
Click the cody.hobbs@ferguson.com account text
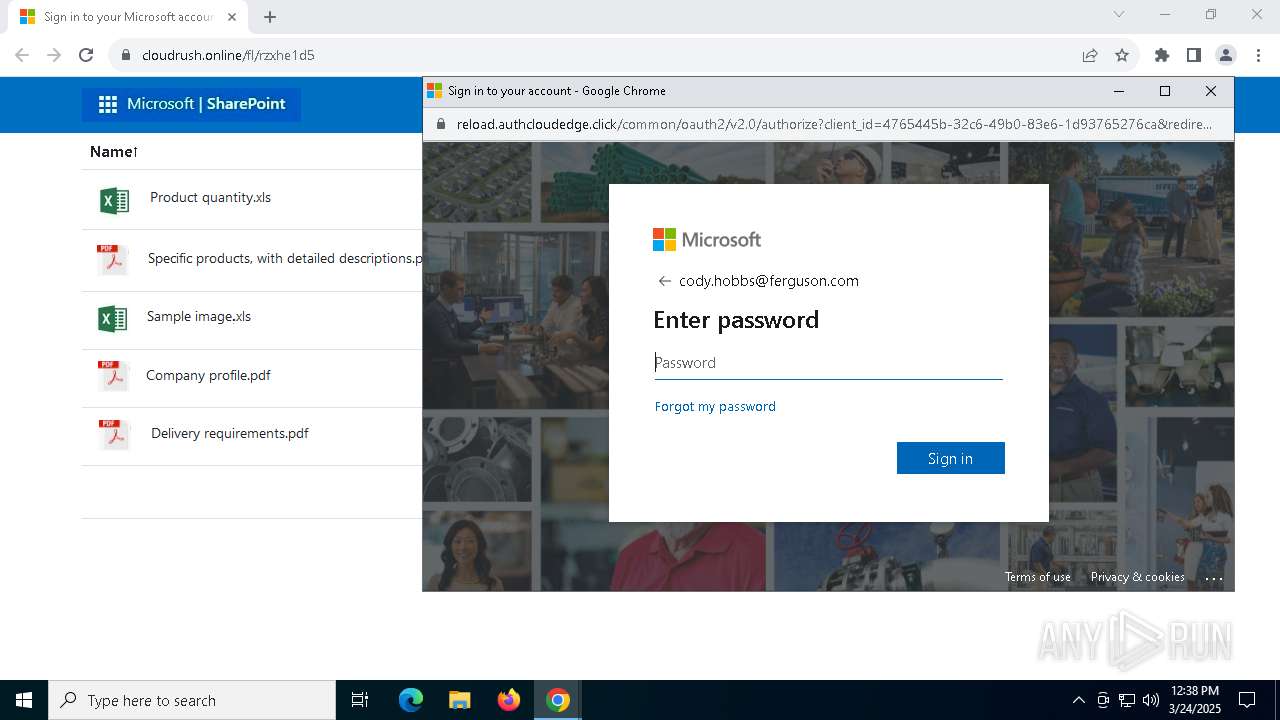(769, 281)
